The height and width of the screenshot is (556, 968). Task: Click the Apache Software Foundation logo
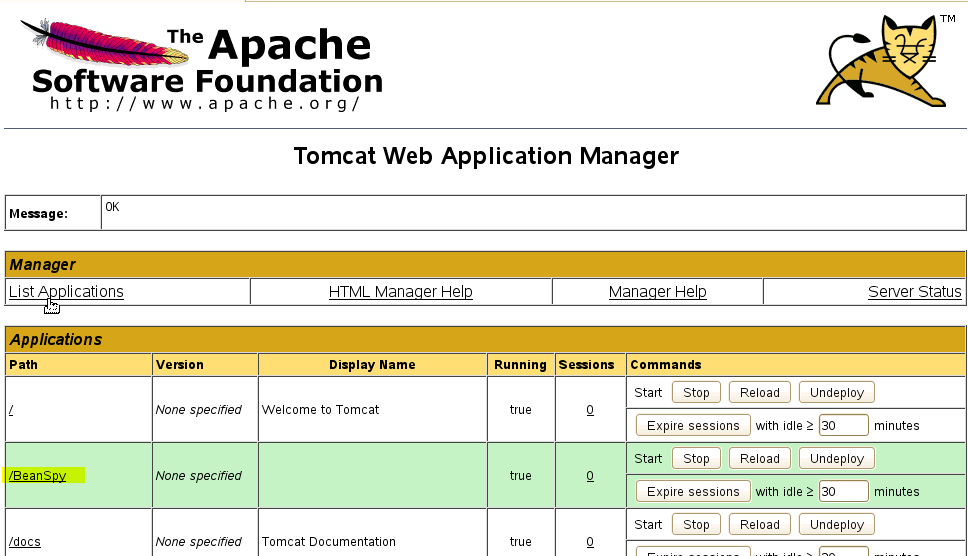(x=201, y=65)
